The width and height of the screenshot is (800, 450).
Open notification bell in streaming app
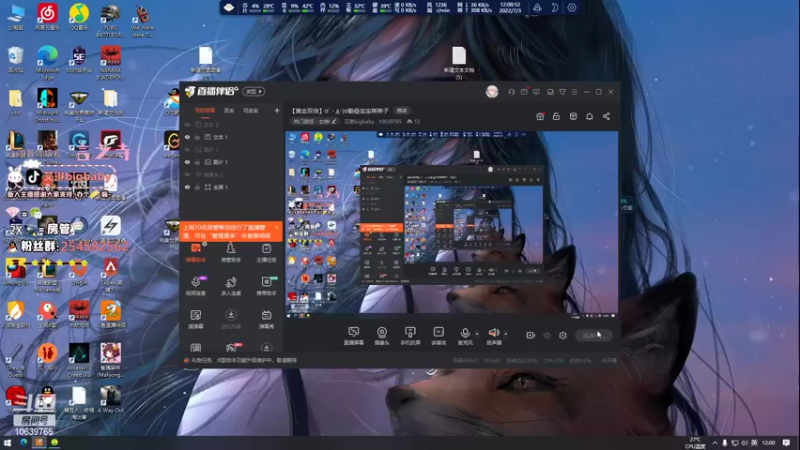click(589, 116)
